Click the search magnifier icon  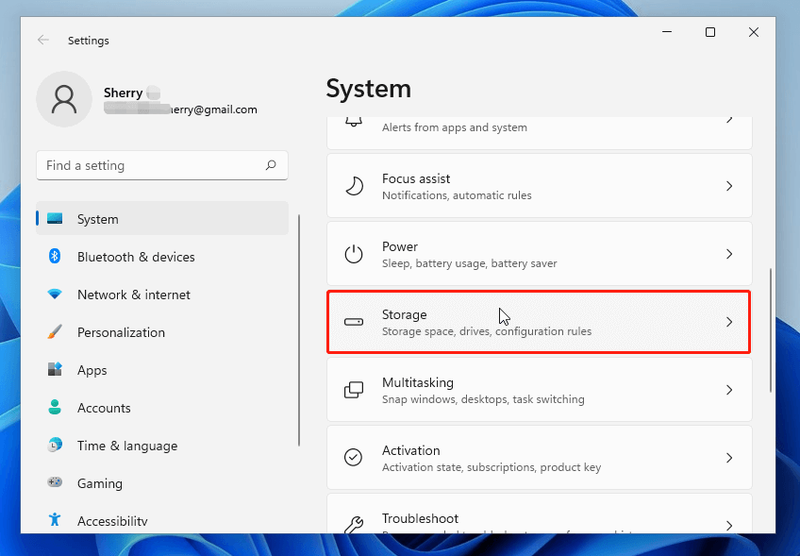point(271,165)
